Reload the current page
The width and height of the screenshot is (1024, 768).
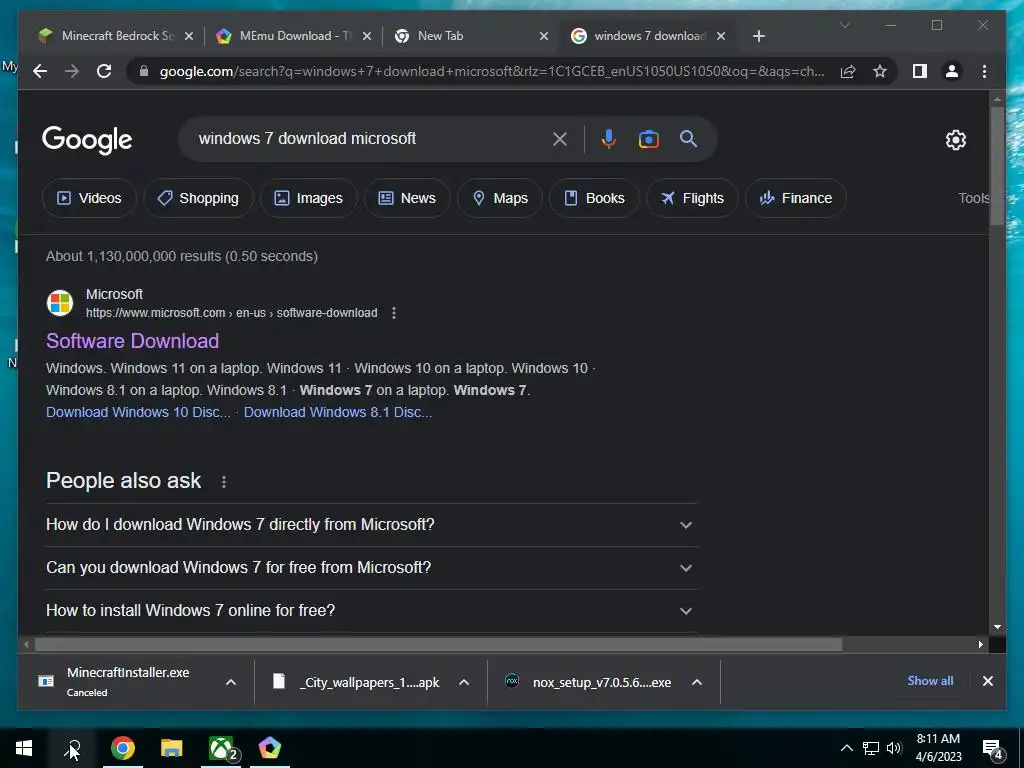click(104, 71)
